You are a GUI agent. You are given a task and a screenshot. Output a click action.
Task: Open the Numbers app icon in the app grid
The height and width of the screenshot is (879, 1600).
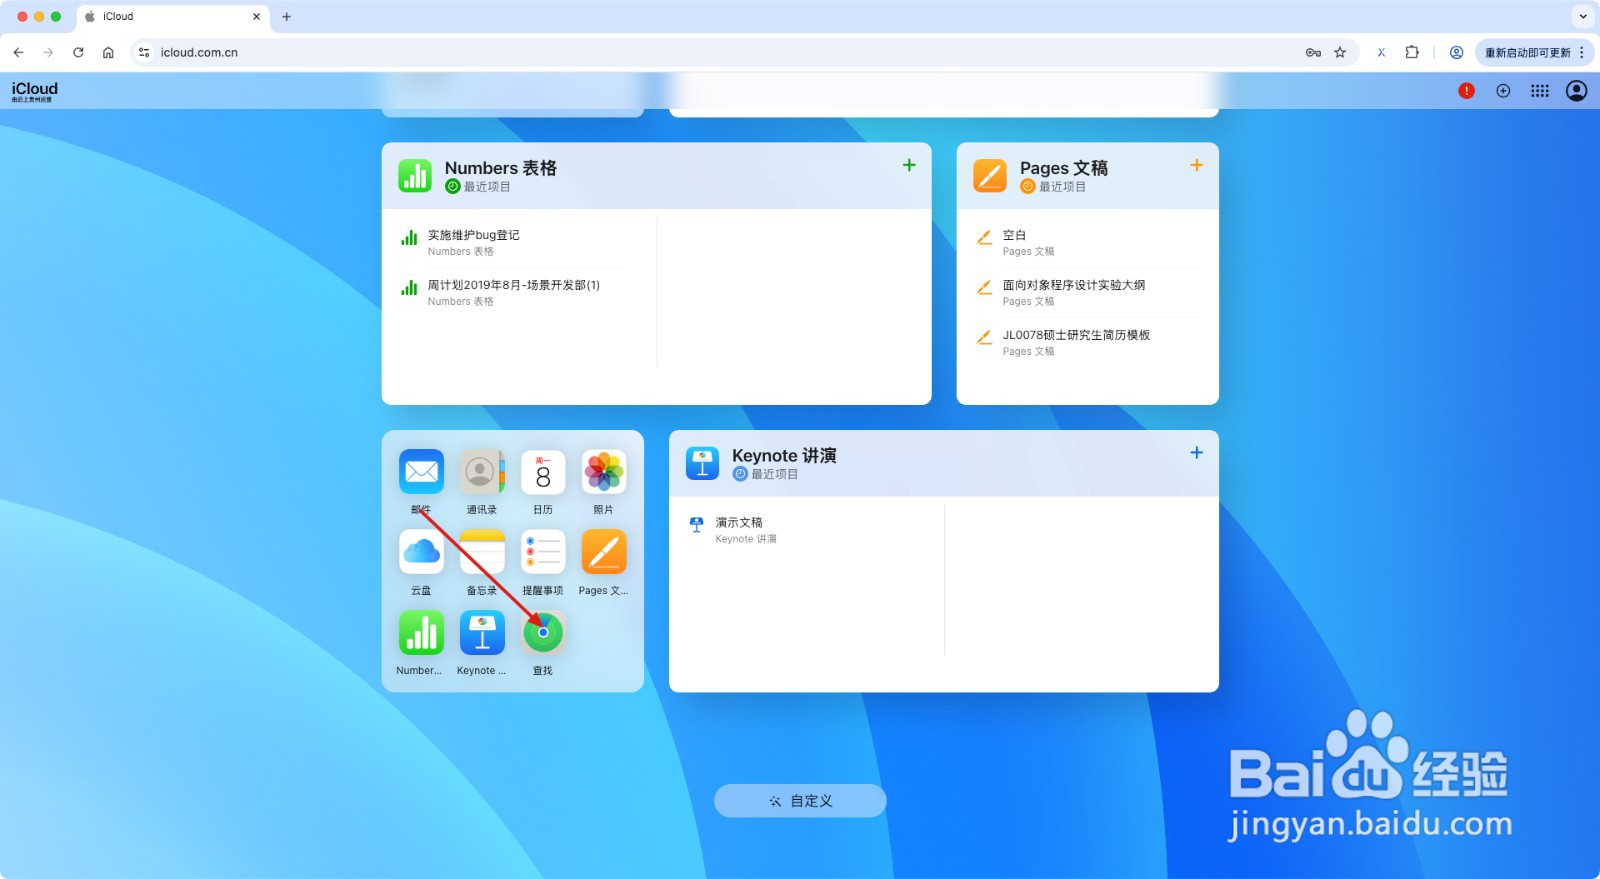421,633
